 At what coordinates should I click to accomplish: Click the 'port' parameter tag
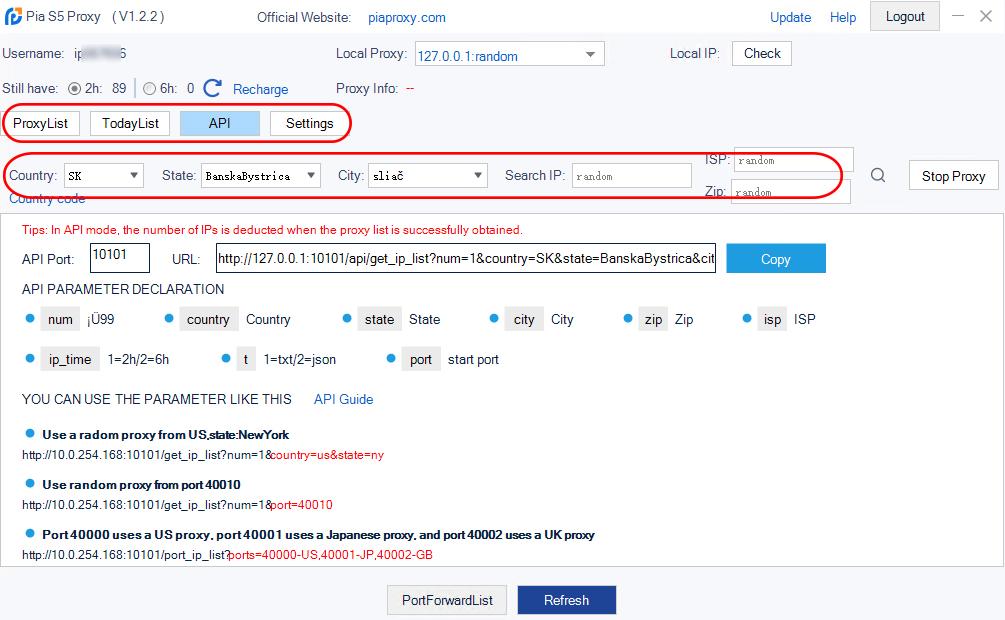(421, 360)
